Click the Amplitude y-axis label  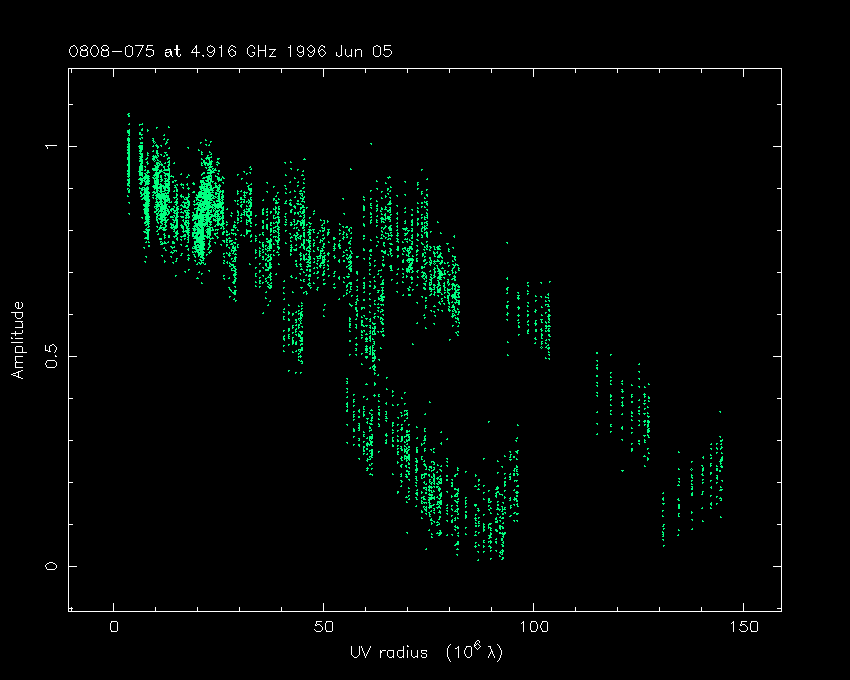[x=18, y=341]
